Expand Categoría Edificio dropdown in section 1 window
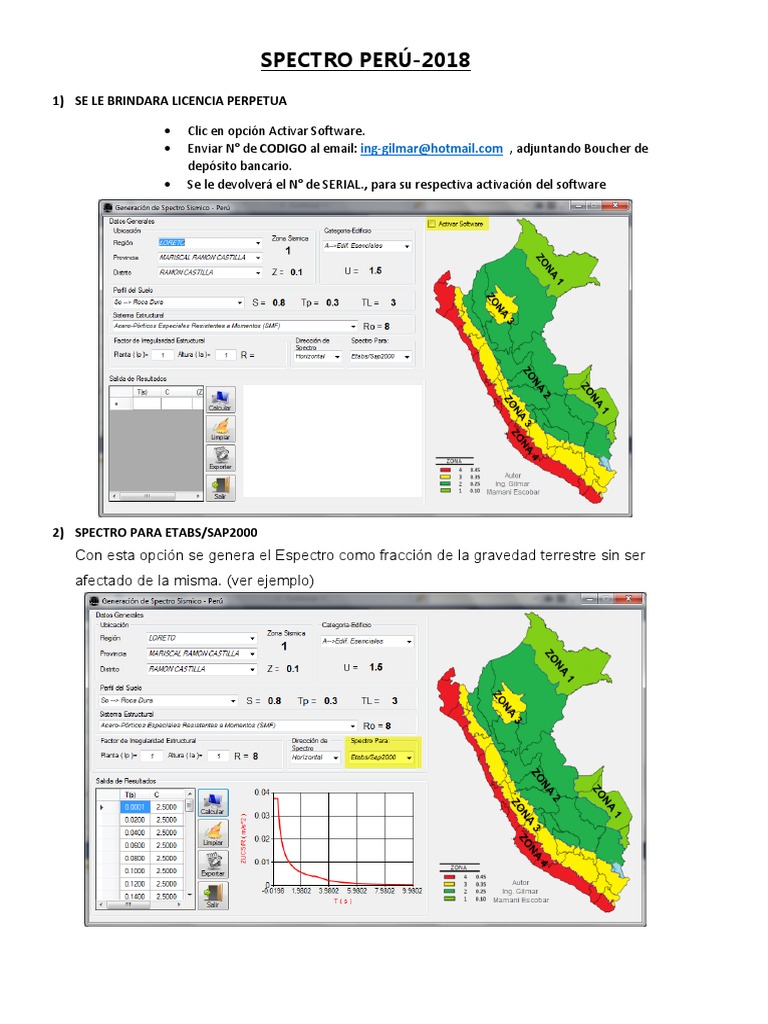The image size is (768, 1024). [367, 246]
